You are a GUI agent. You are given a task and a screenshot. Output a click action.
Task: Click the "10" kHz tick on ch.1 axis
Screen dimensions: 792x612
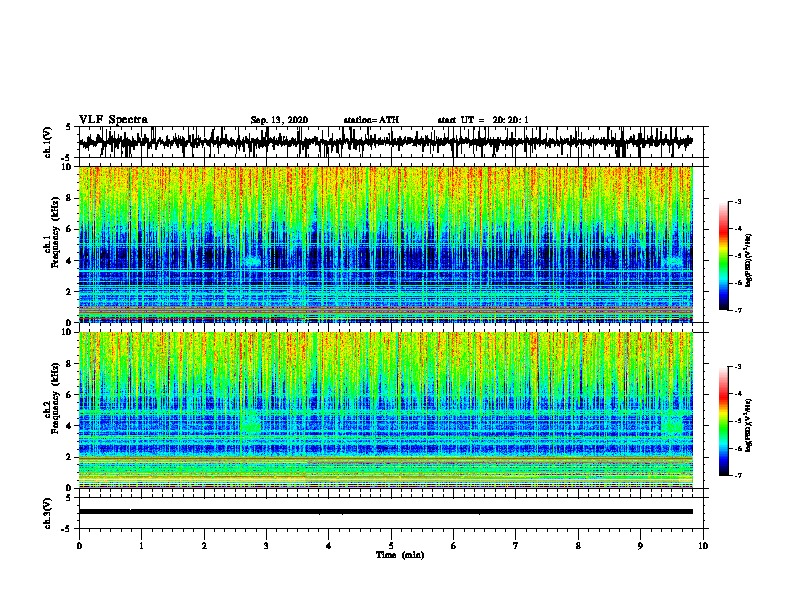68,167
